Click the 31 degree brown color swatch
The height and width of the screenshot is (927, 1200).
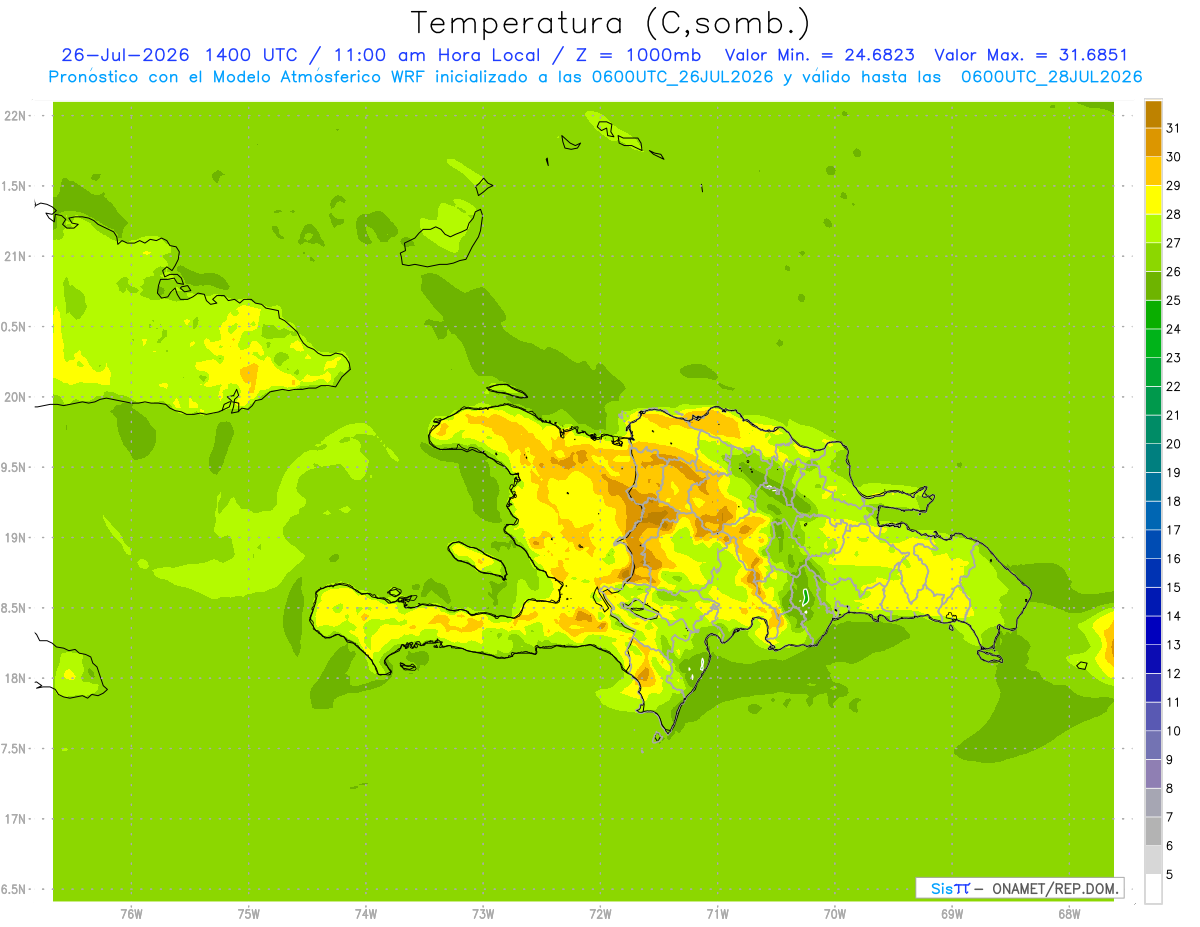(x=1153, y=113)
